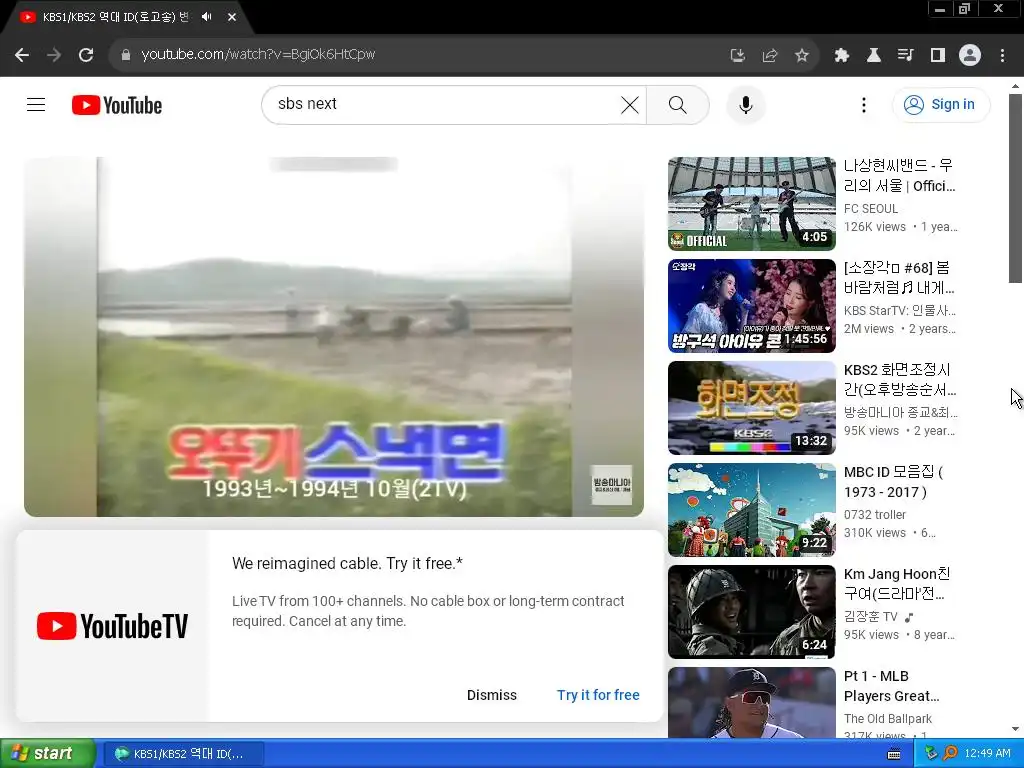Bookmark this page with the star icon
The image size is (1024, 768).
pyautogui.click(x=802, y=55)
